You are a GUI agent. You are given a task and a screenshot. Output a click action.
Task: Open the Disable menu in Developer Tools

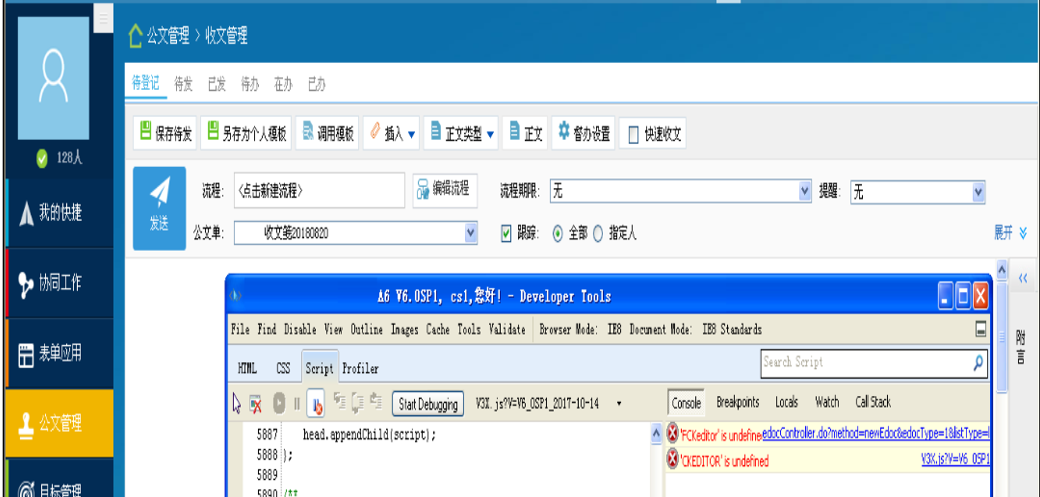(300, 329)
